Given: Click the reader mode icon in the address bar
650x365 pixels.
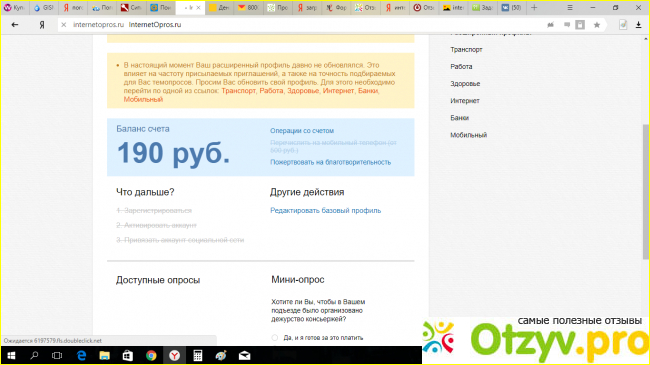Looking at the screenshot, I should point(580,25).
